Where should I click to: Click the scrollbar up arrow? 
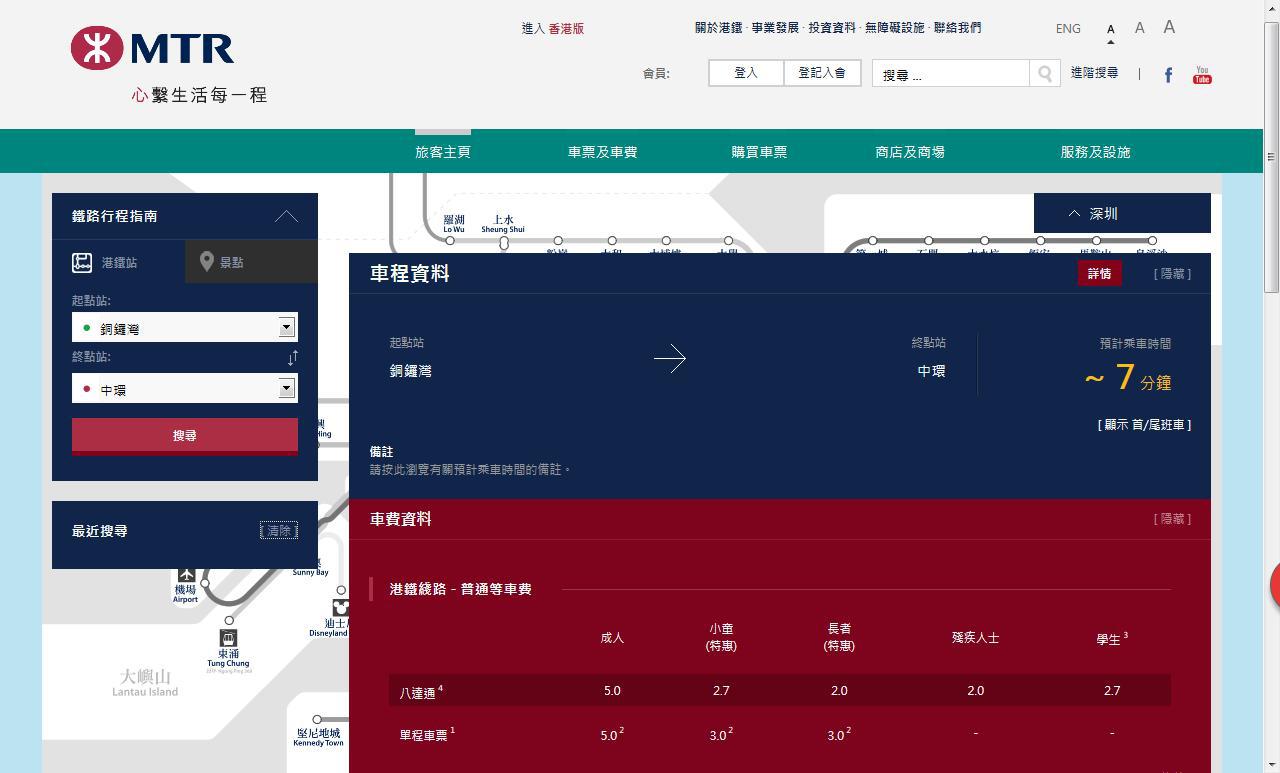click(x=1271, y=8)
